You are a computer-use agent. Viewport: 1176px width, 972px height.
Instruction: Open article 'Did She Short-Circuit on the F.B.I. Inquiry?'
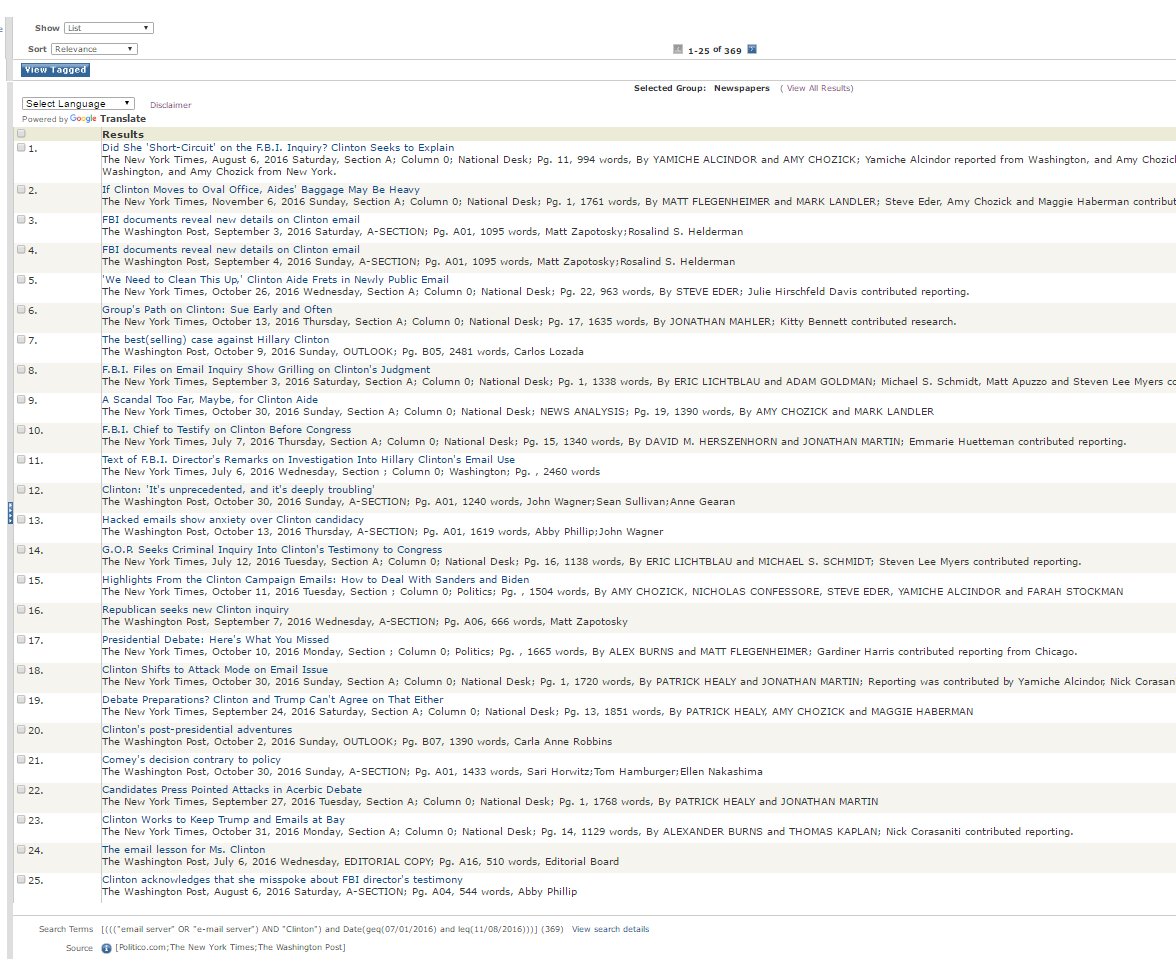278,148
